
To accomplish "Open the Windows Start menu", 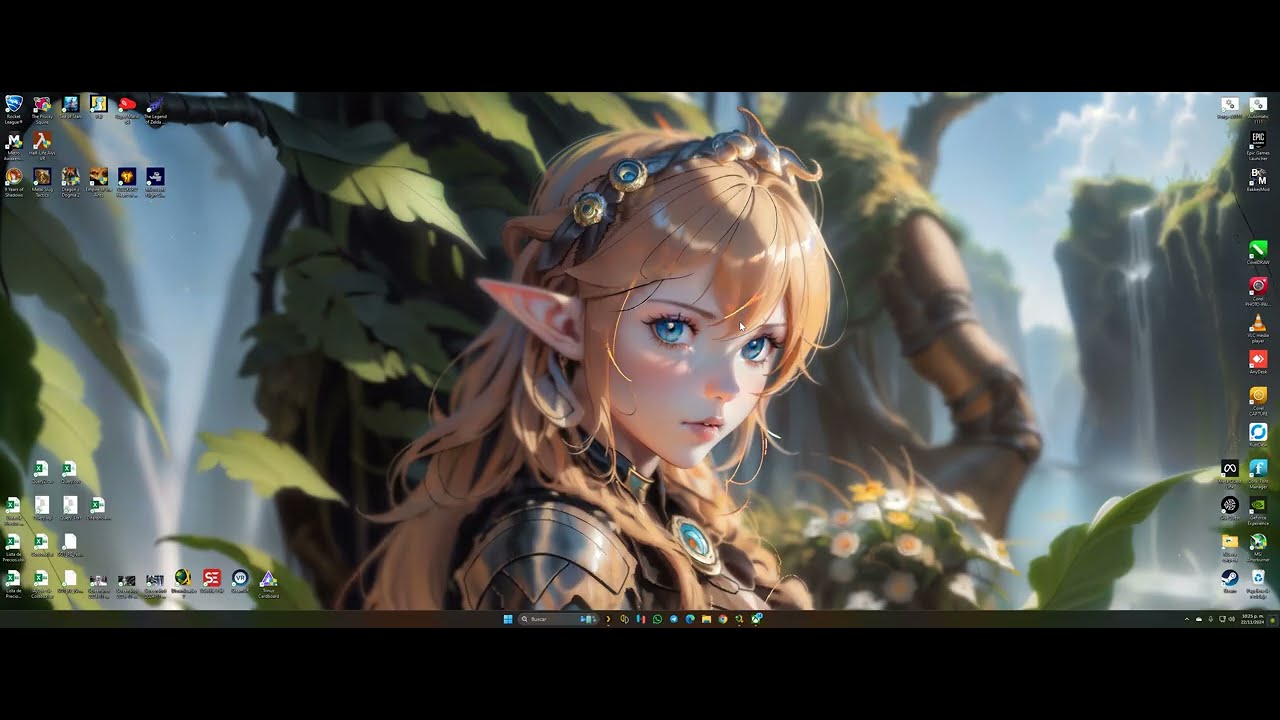I will pyautogui.click(x=508, y=619).
